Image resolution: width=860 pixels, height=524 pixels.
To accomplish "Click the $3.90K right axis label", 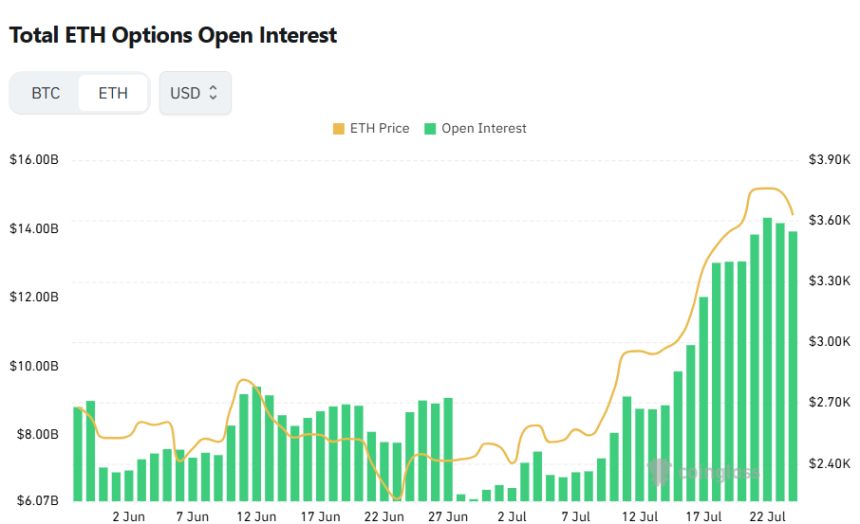I will point(829,160).
